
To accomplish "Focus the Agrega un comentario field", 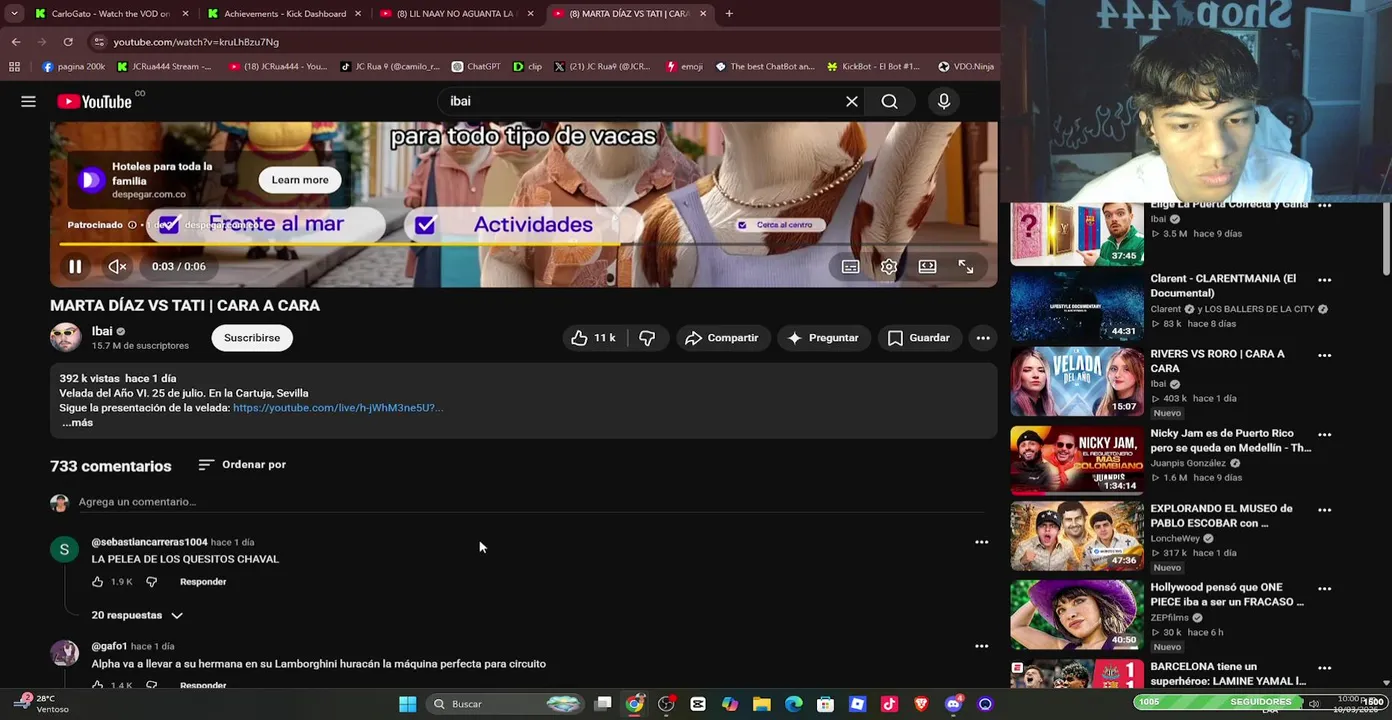I will pos(530,502).
